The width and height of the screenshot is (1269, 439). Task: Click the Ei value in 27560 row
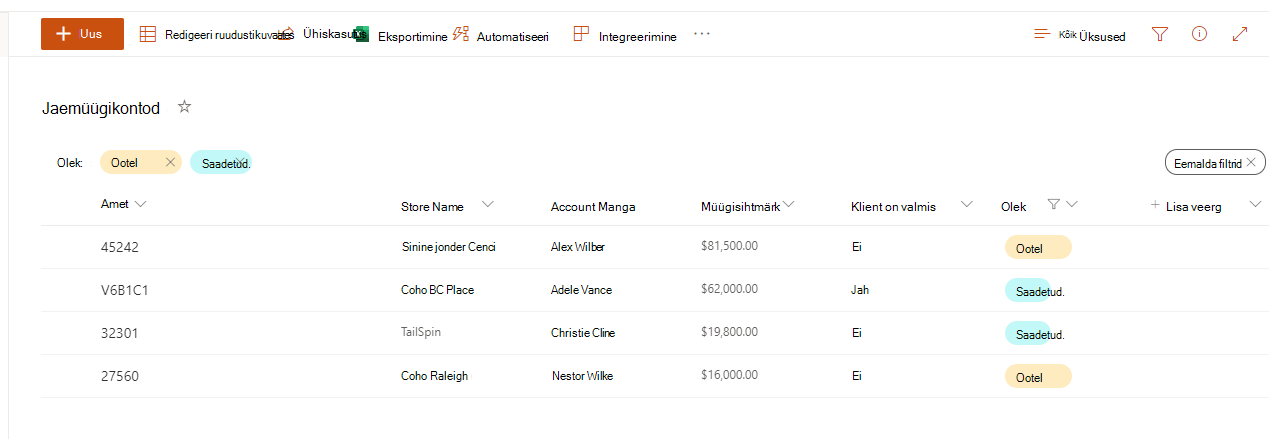click(x=857, y=376)
